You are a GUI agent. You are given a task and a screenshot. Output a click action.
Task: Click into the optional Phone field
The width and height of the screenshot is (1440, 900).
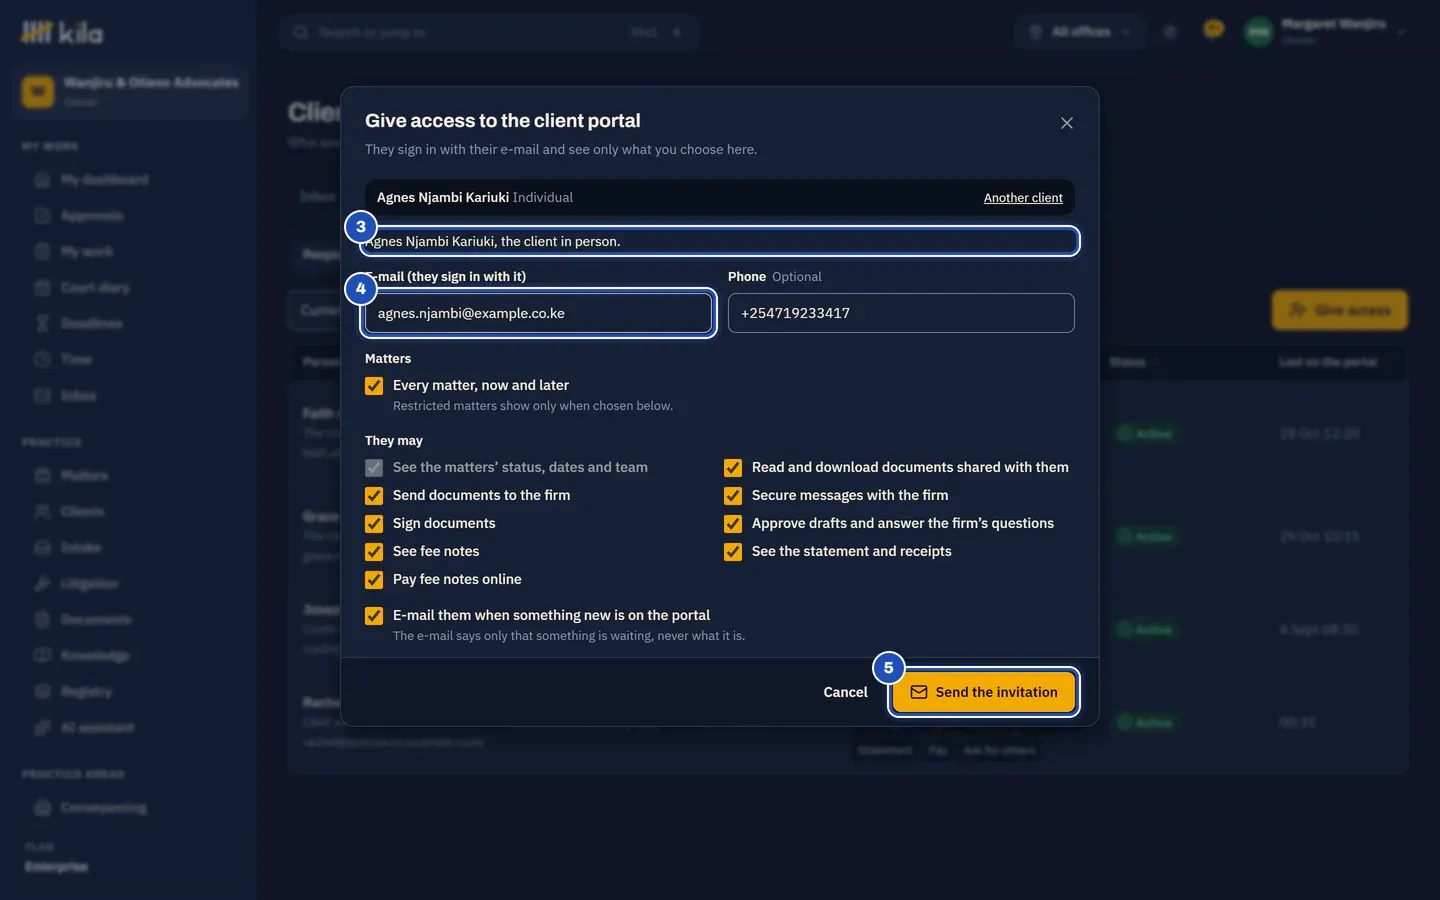[x=901, y=313]
